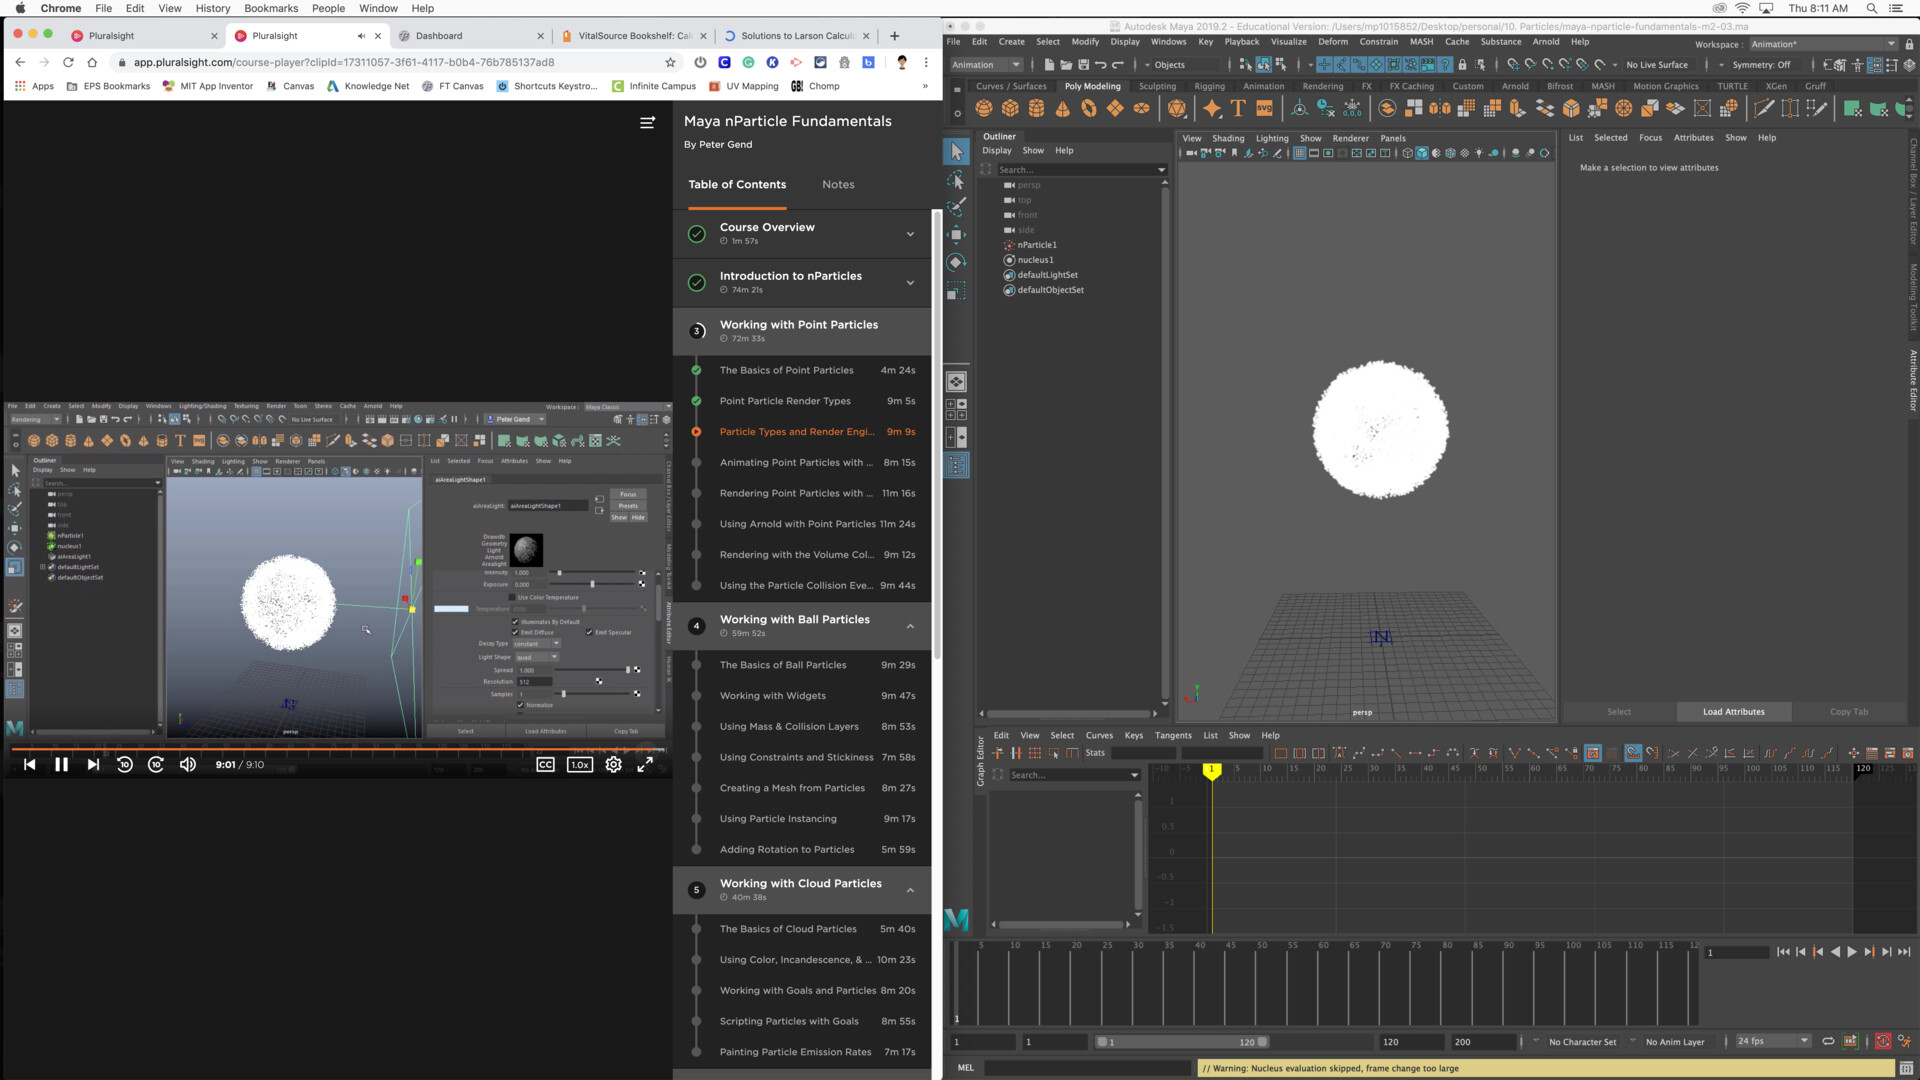Toggle No Live Surface in the status line

tap(1656, 65)
